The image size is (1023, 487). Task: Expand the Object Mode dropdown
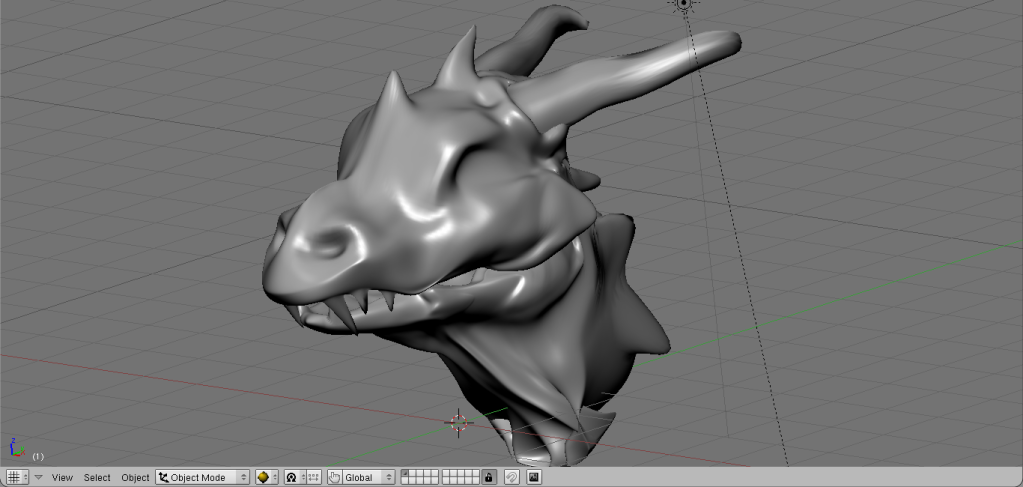tap(203, 478)
